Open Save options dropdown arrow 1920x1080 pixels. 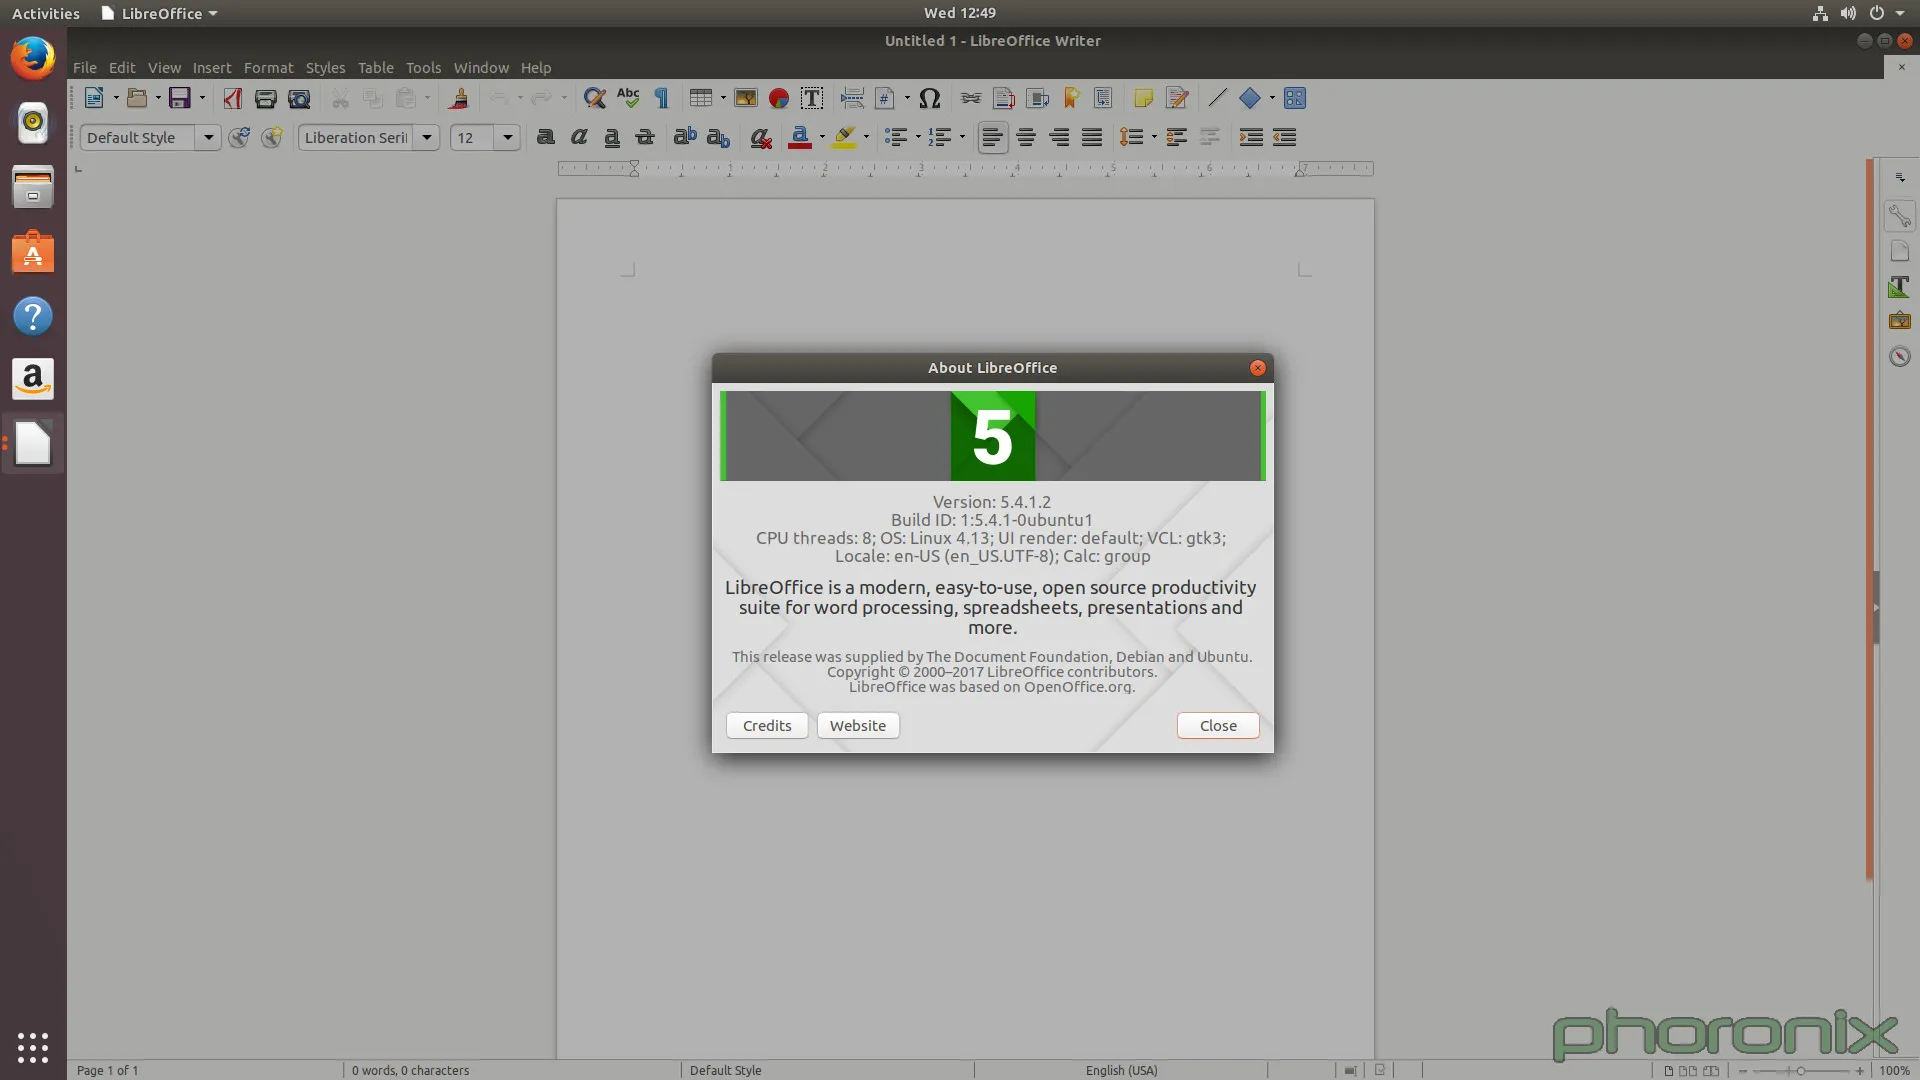pos(201,98)
